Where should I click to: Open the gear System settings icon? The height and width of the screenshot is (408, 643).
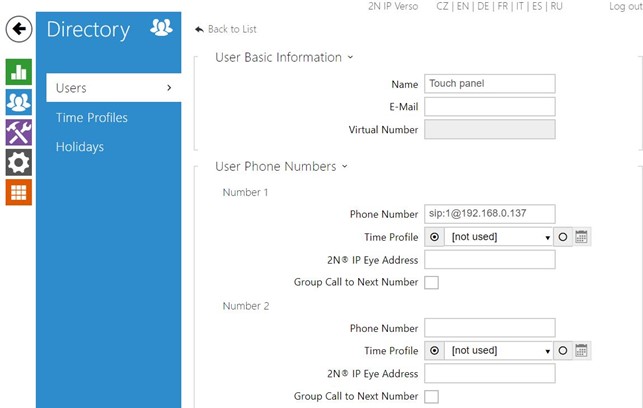click(18, 162)
